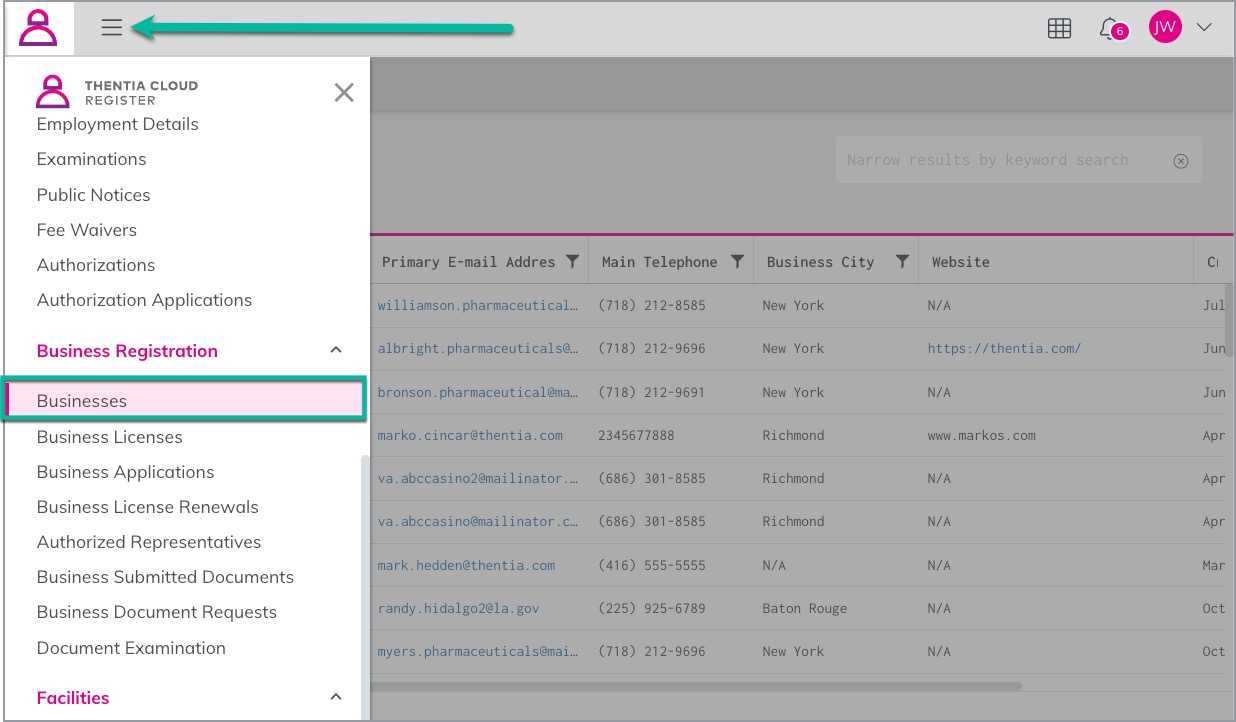The height and width of the screenshot is (722, 1236).
Task: Click the Thentia logo in the top bar
Action: [39, 28]
